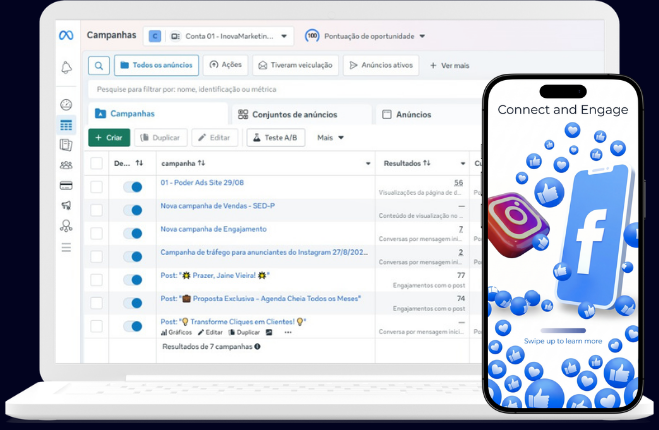The width and height of the screenshot is (659, 430).
Task: Select the Anúncios ativos filter
Action: pyautogui.click(x=381, y=66)
